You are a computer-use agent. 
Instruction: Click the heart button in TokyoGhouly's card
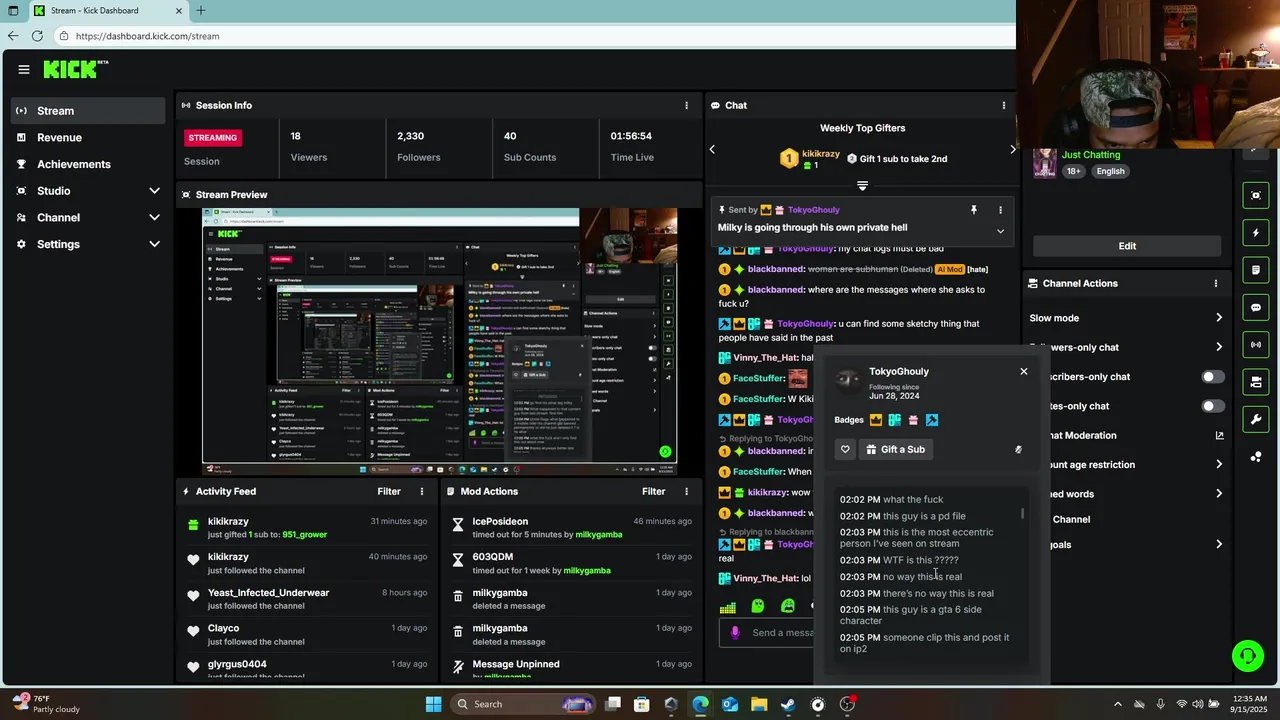coord(845,449)
